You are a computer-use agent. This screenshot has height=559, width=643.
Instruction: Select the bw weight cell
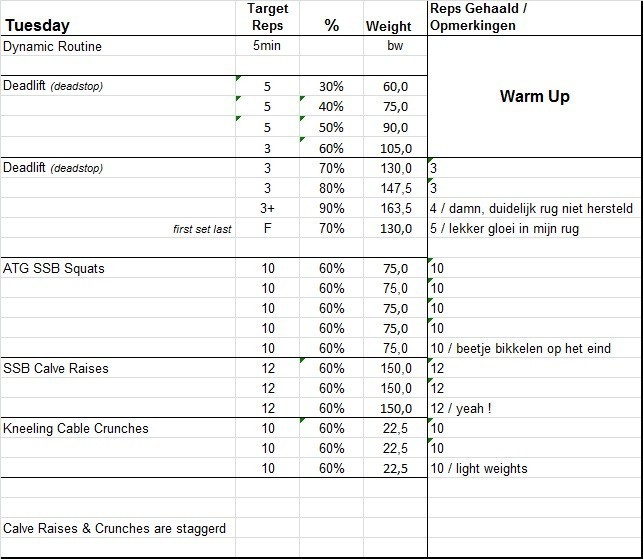tap(394, 47)
